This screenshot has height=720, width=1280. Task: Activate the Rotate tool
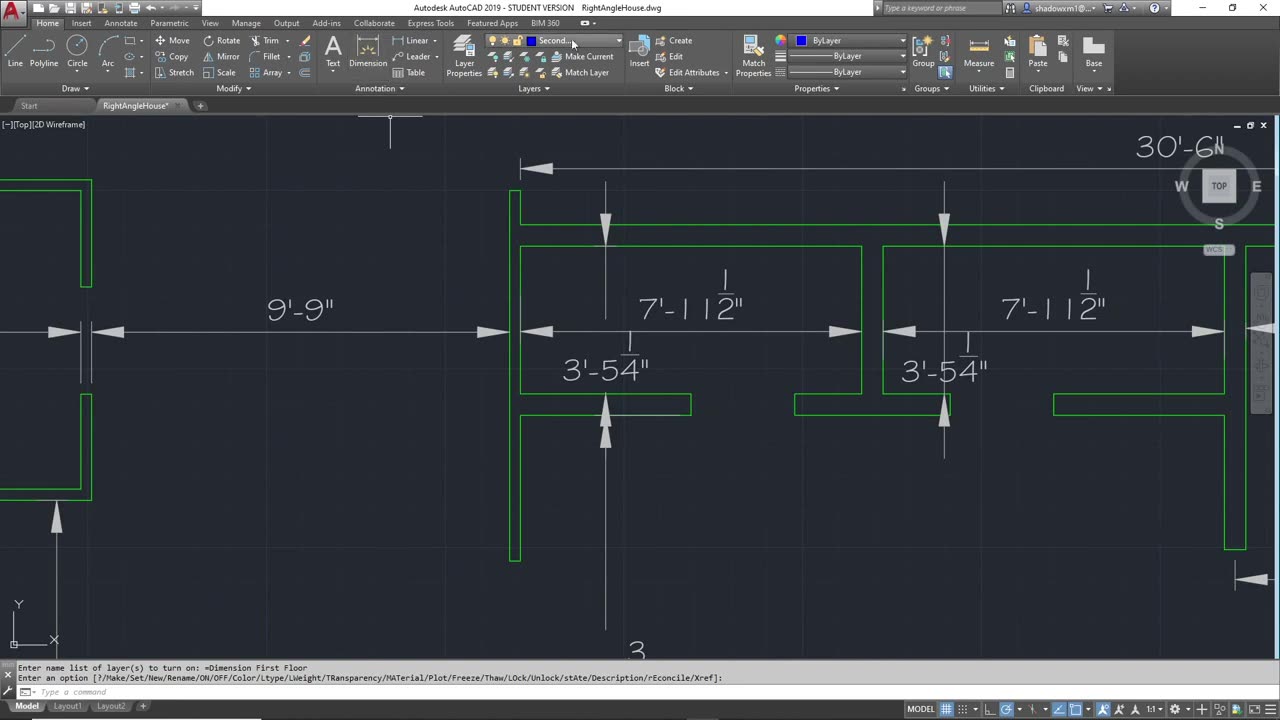[221, 41]
